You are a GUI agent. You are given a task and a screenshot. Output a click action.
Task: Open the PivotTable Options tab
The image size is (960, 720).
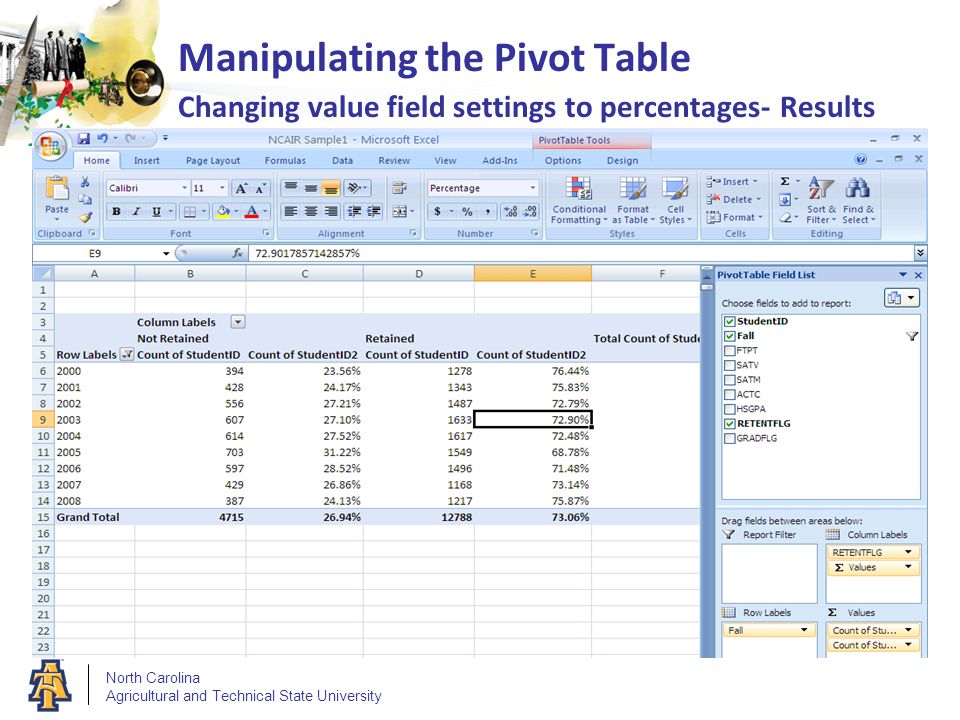pos(563,160)
